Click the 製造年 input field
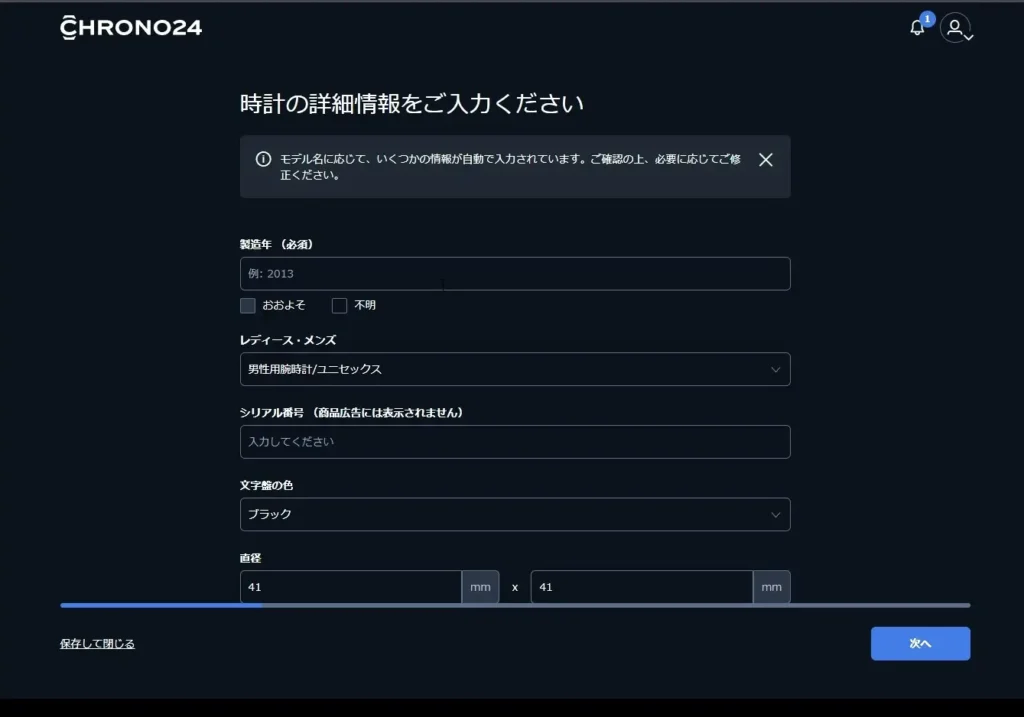 coord(515,274)
